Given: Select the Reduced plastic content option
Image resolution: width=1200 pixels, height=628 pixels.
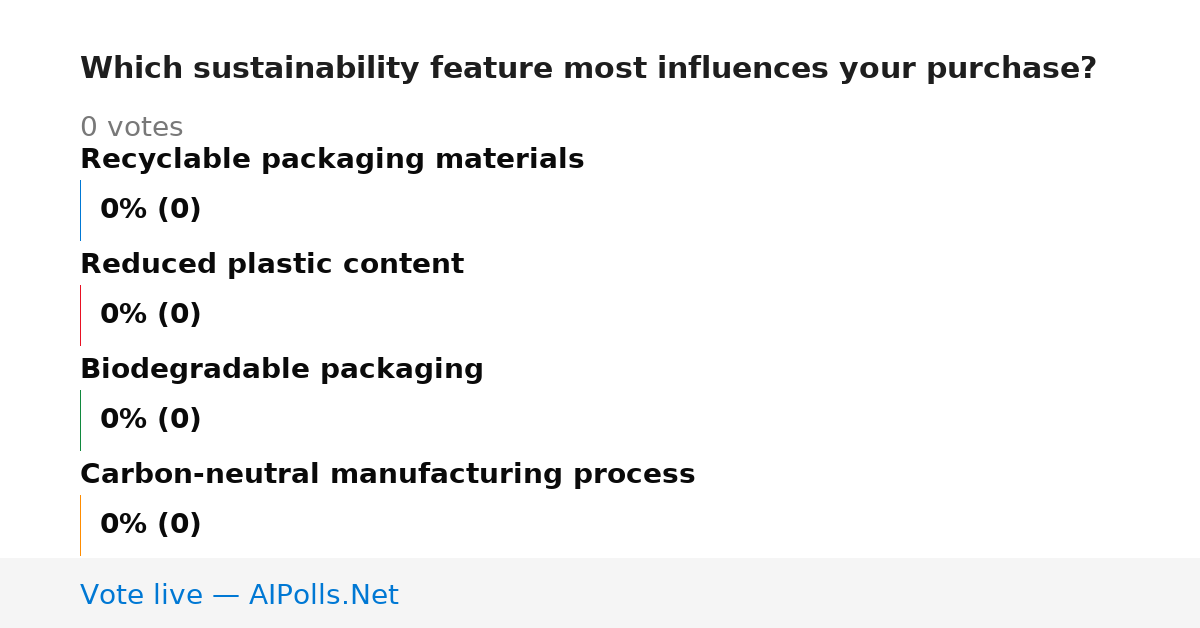Looking at the screenshot, I should coord(272,265).
